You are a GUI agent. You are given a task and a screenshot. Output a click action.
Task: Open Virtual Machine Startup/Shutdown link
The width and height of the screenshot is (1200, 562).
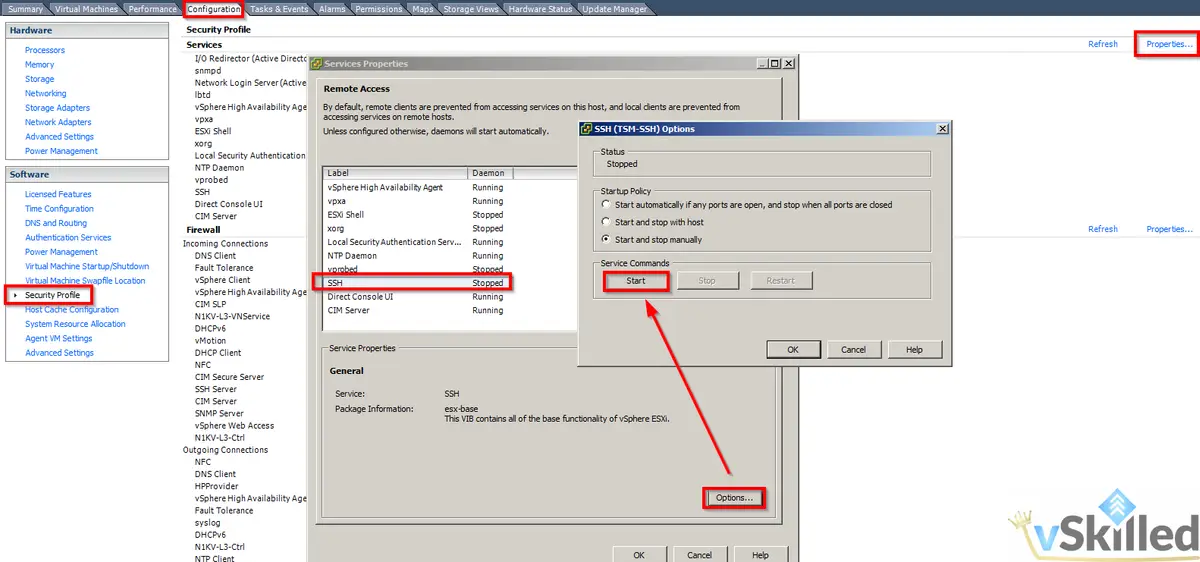coord(87,267)
